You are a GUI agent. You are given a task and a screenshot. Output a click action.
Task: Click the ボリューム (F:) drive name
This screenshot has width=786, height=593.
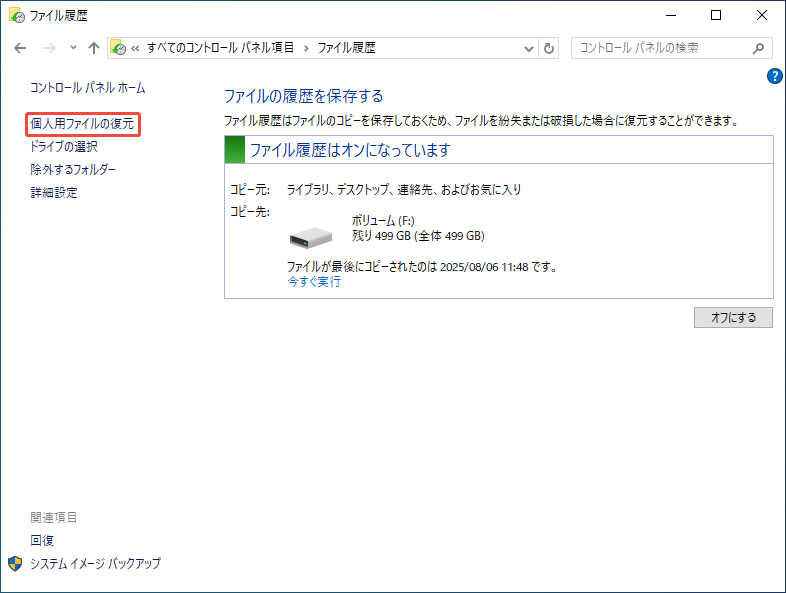click(383, 221)
